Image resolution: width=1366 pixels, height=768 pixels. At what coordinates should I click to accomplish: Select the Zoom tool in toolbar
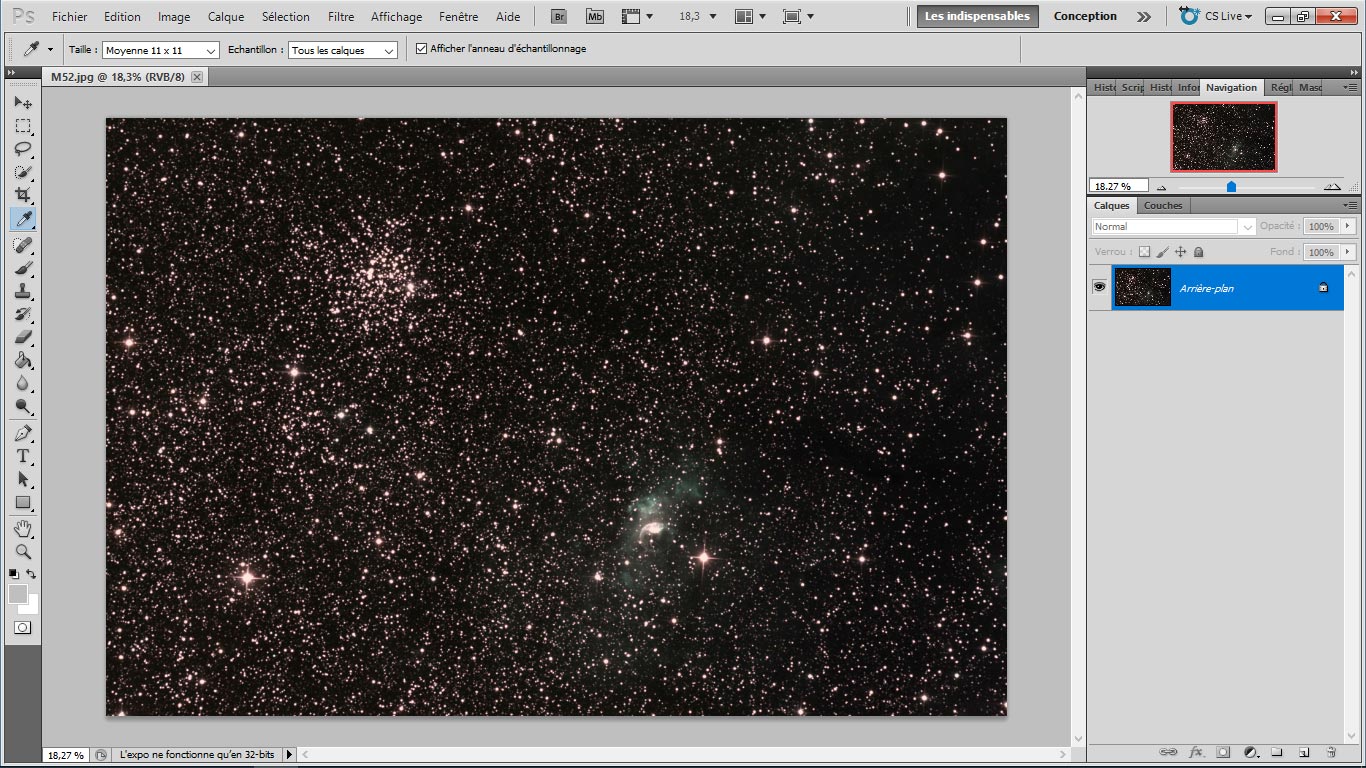pos(23,551)
